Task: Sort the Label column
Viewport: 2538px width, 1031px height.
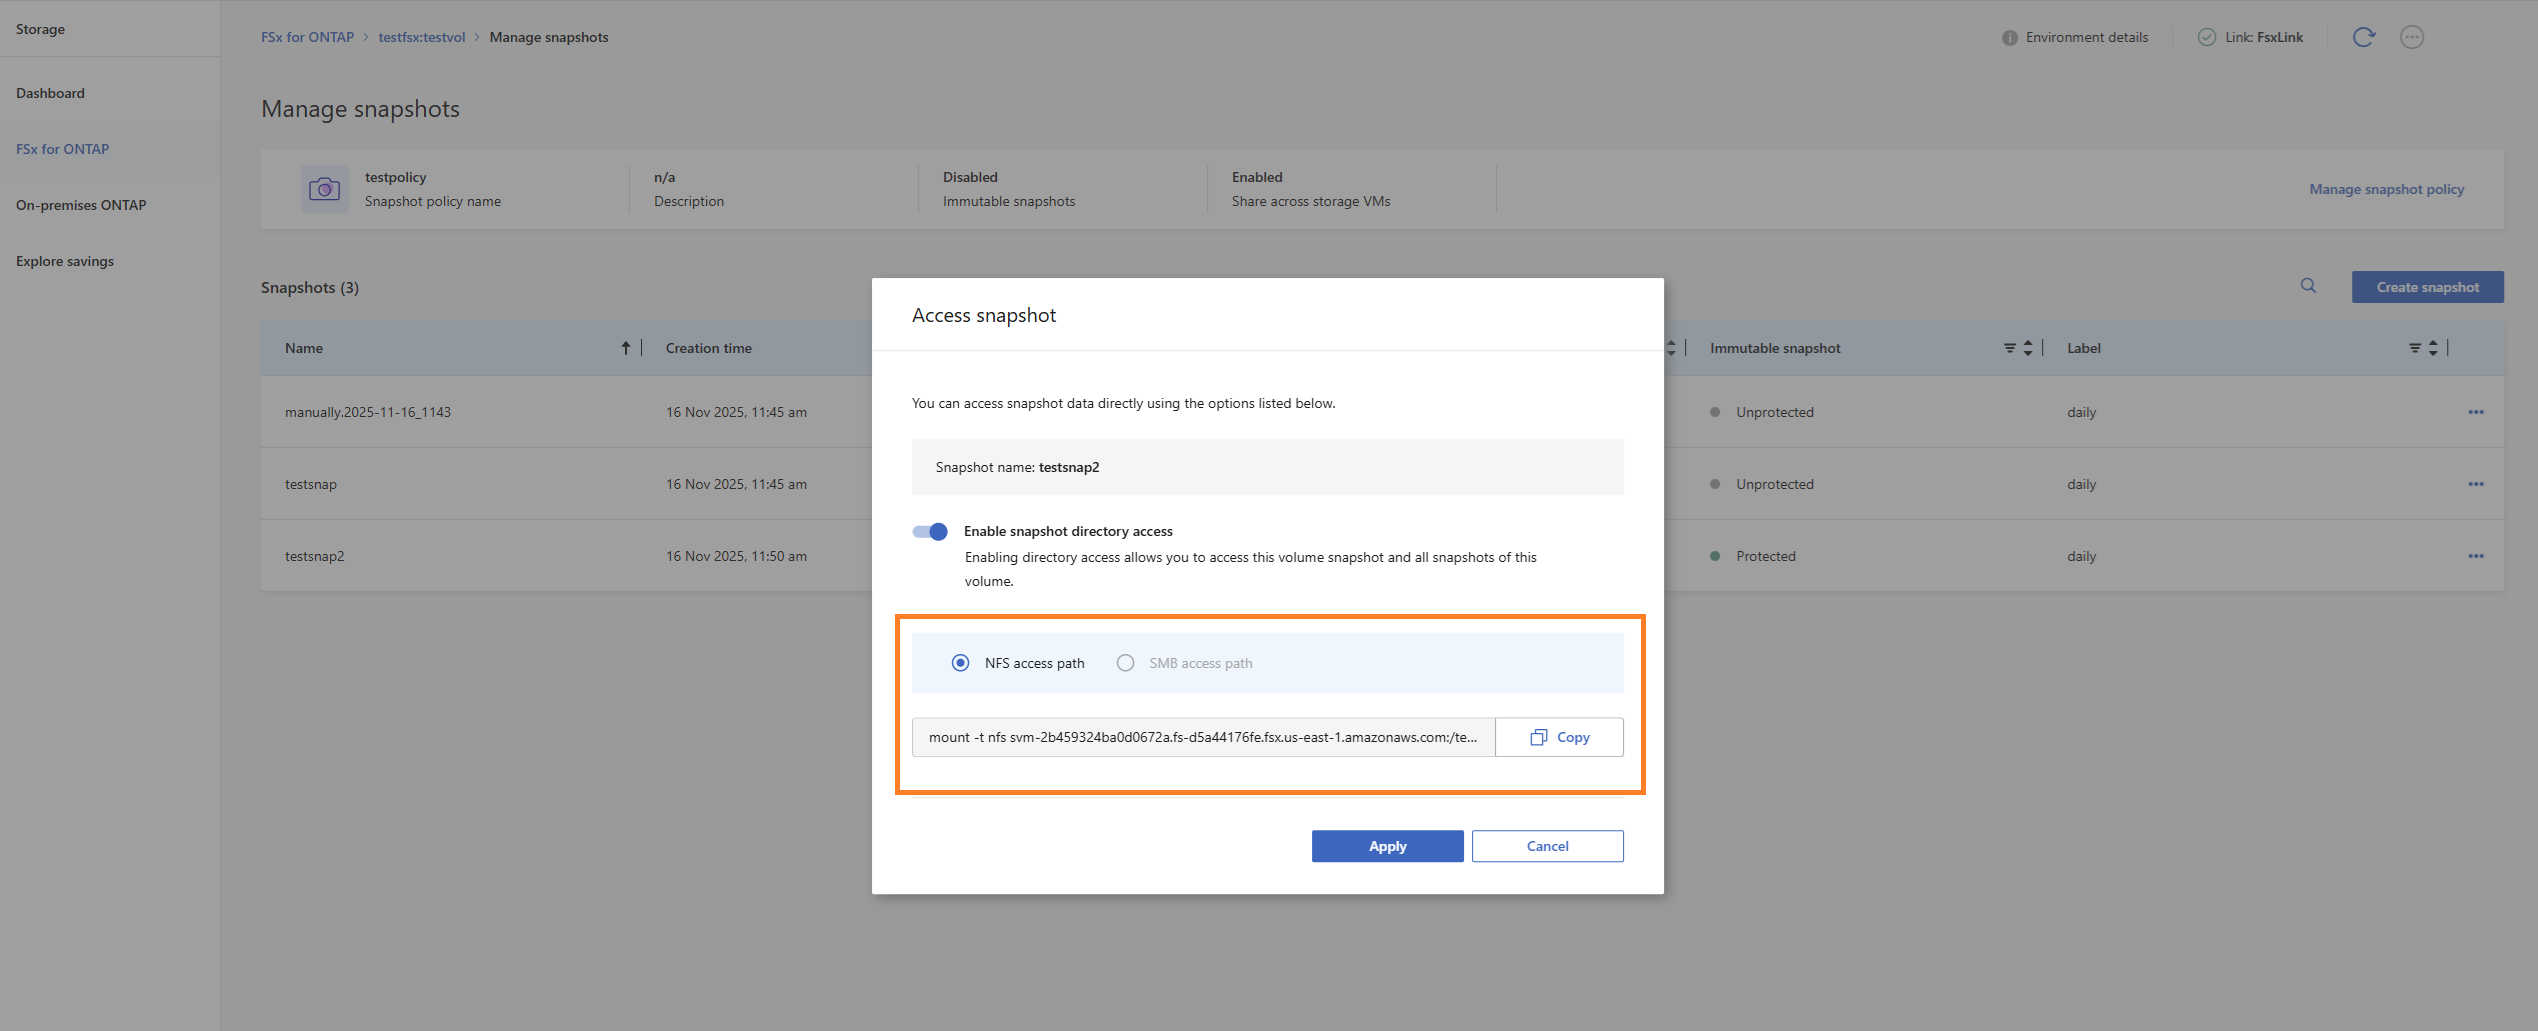Action: tap(2433, 348)
